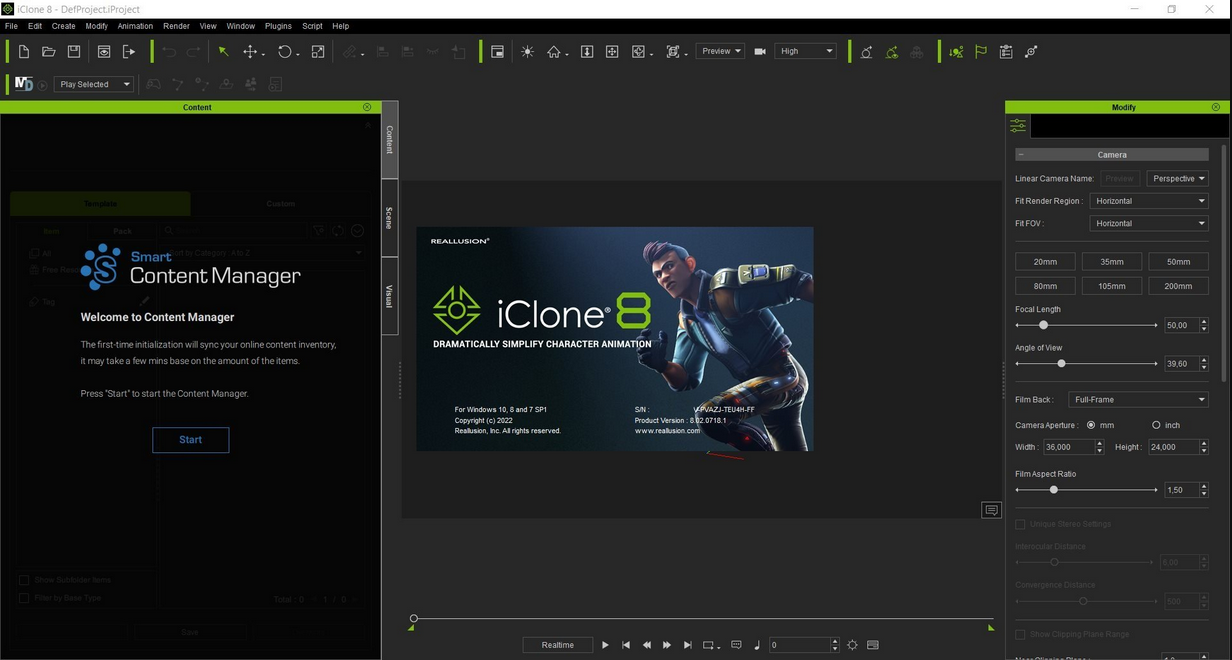
Task: Open the Plugins menu
Action: [278, 26]
